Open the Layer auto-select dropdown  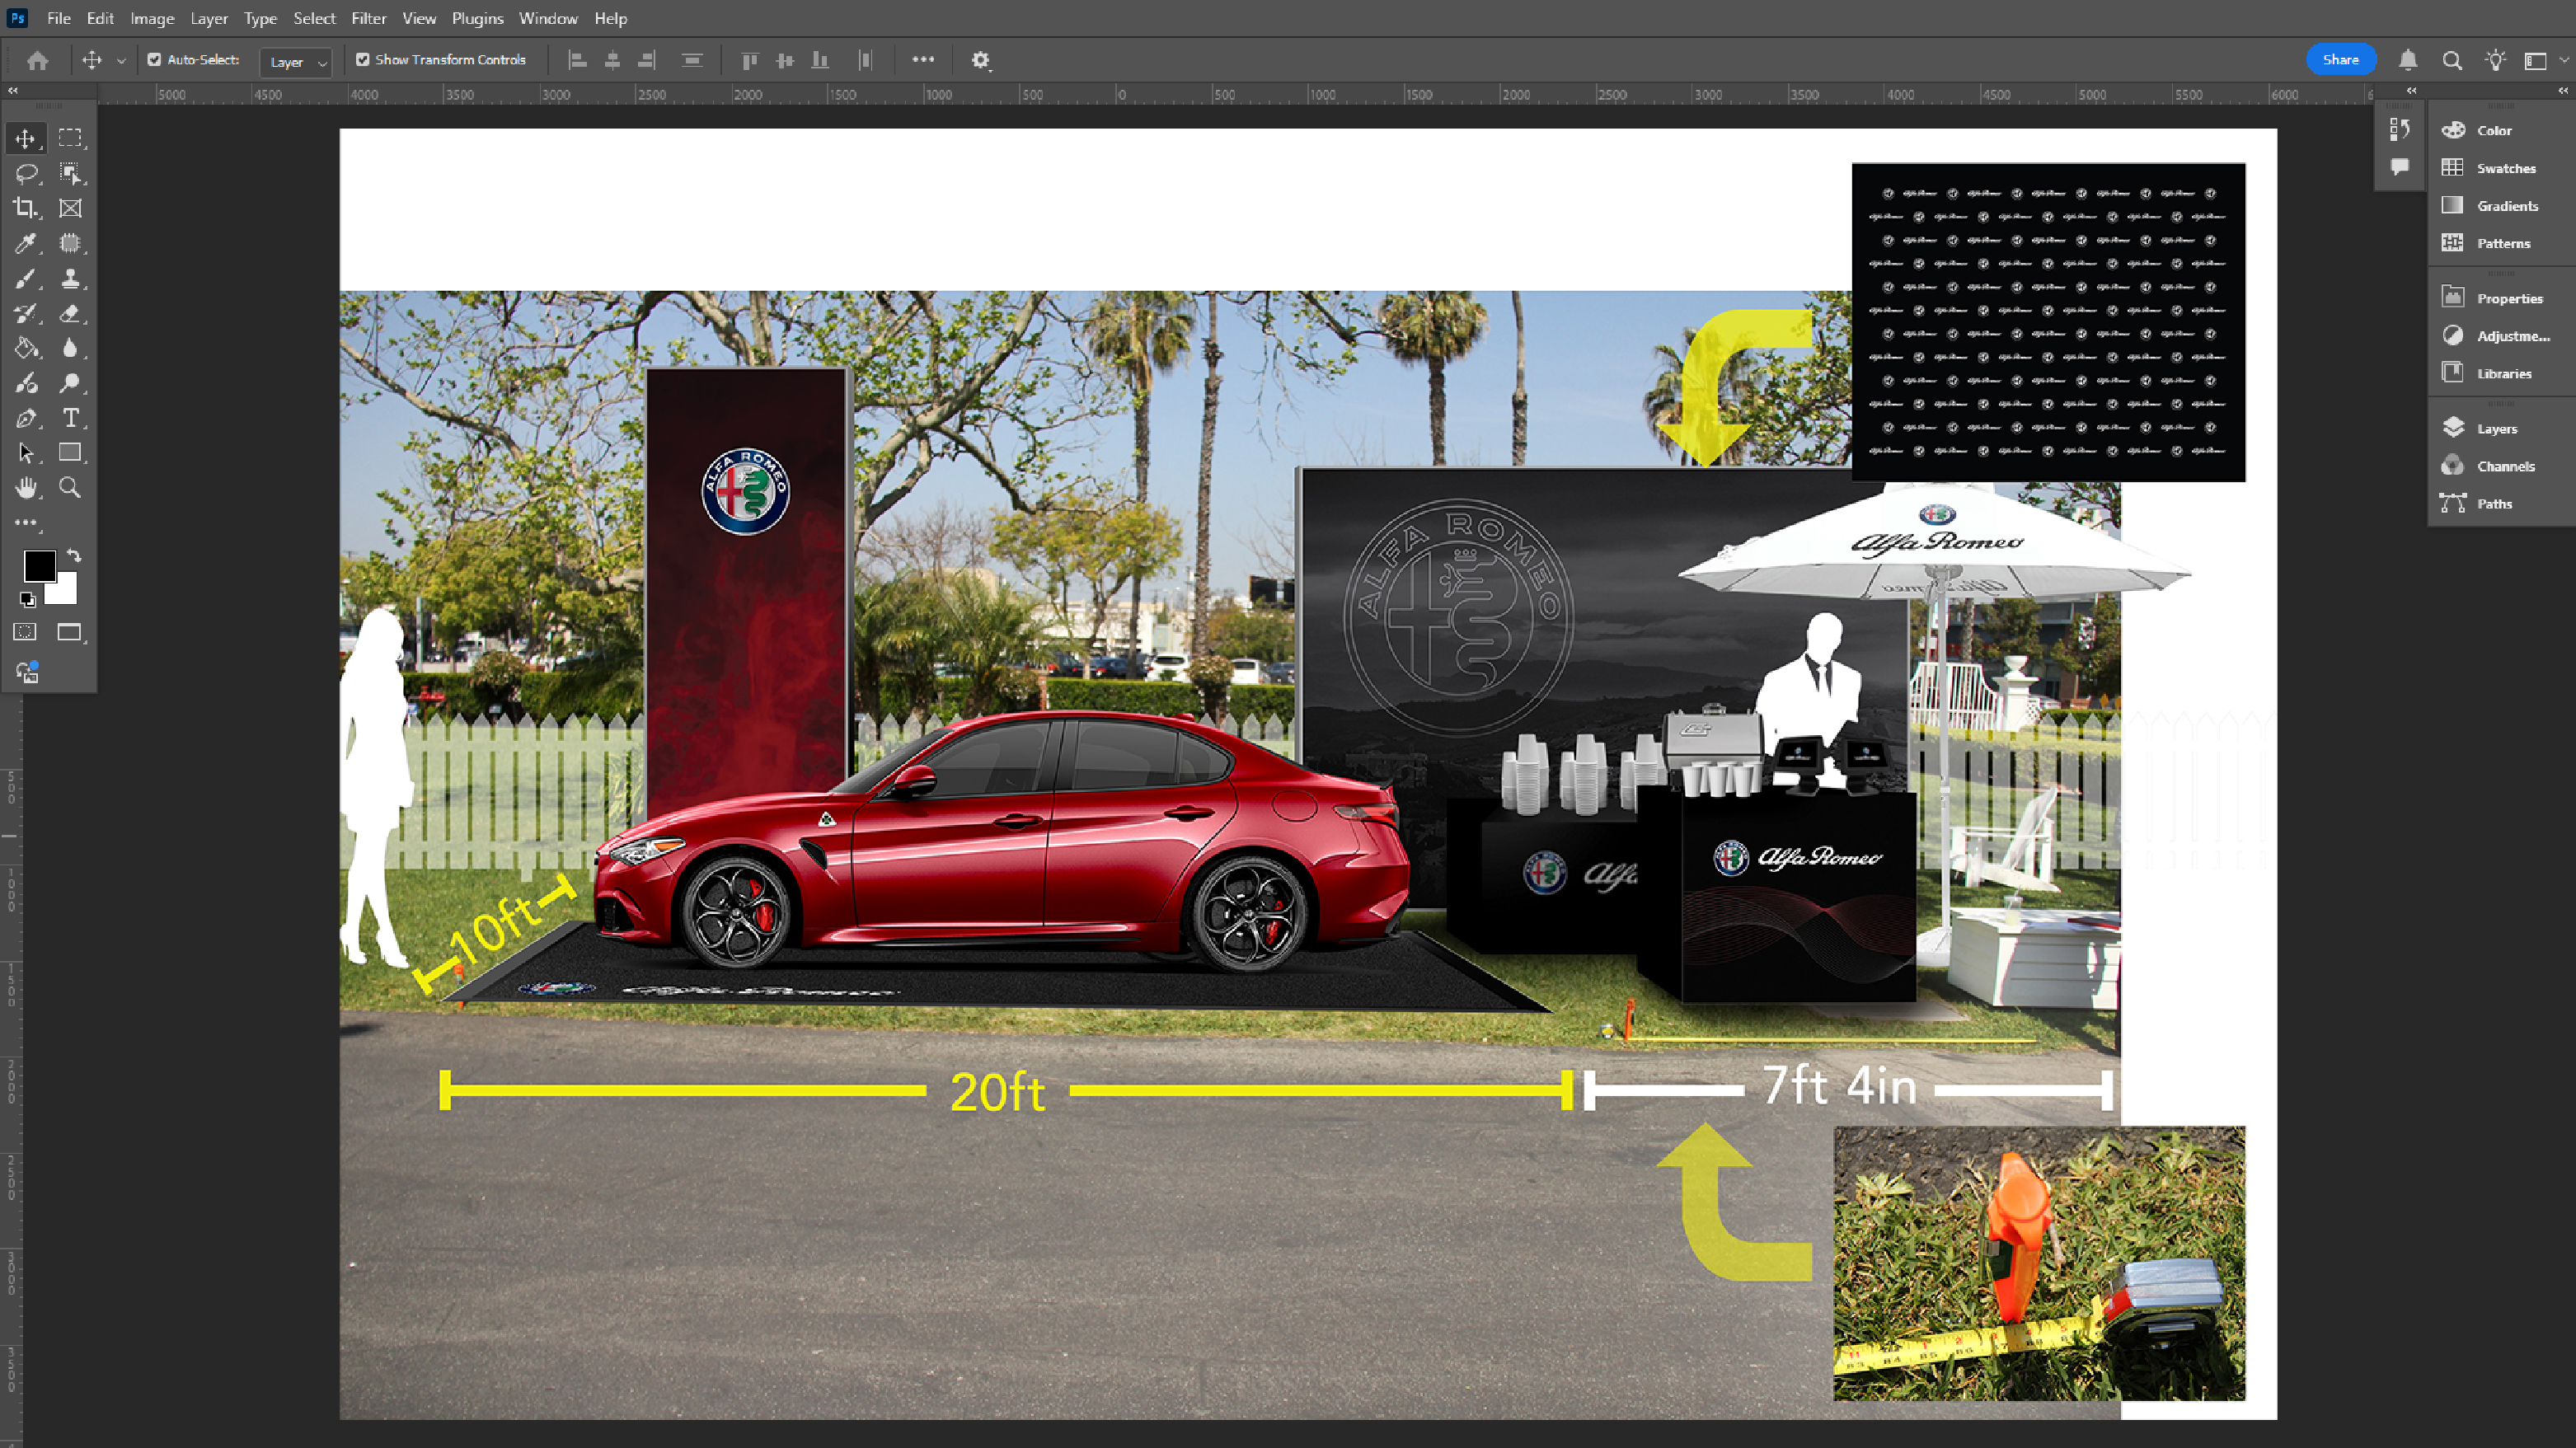[x=296, y=62]
